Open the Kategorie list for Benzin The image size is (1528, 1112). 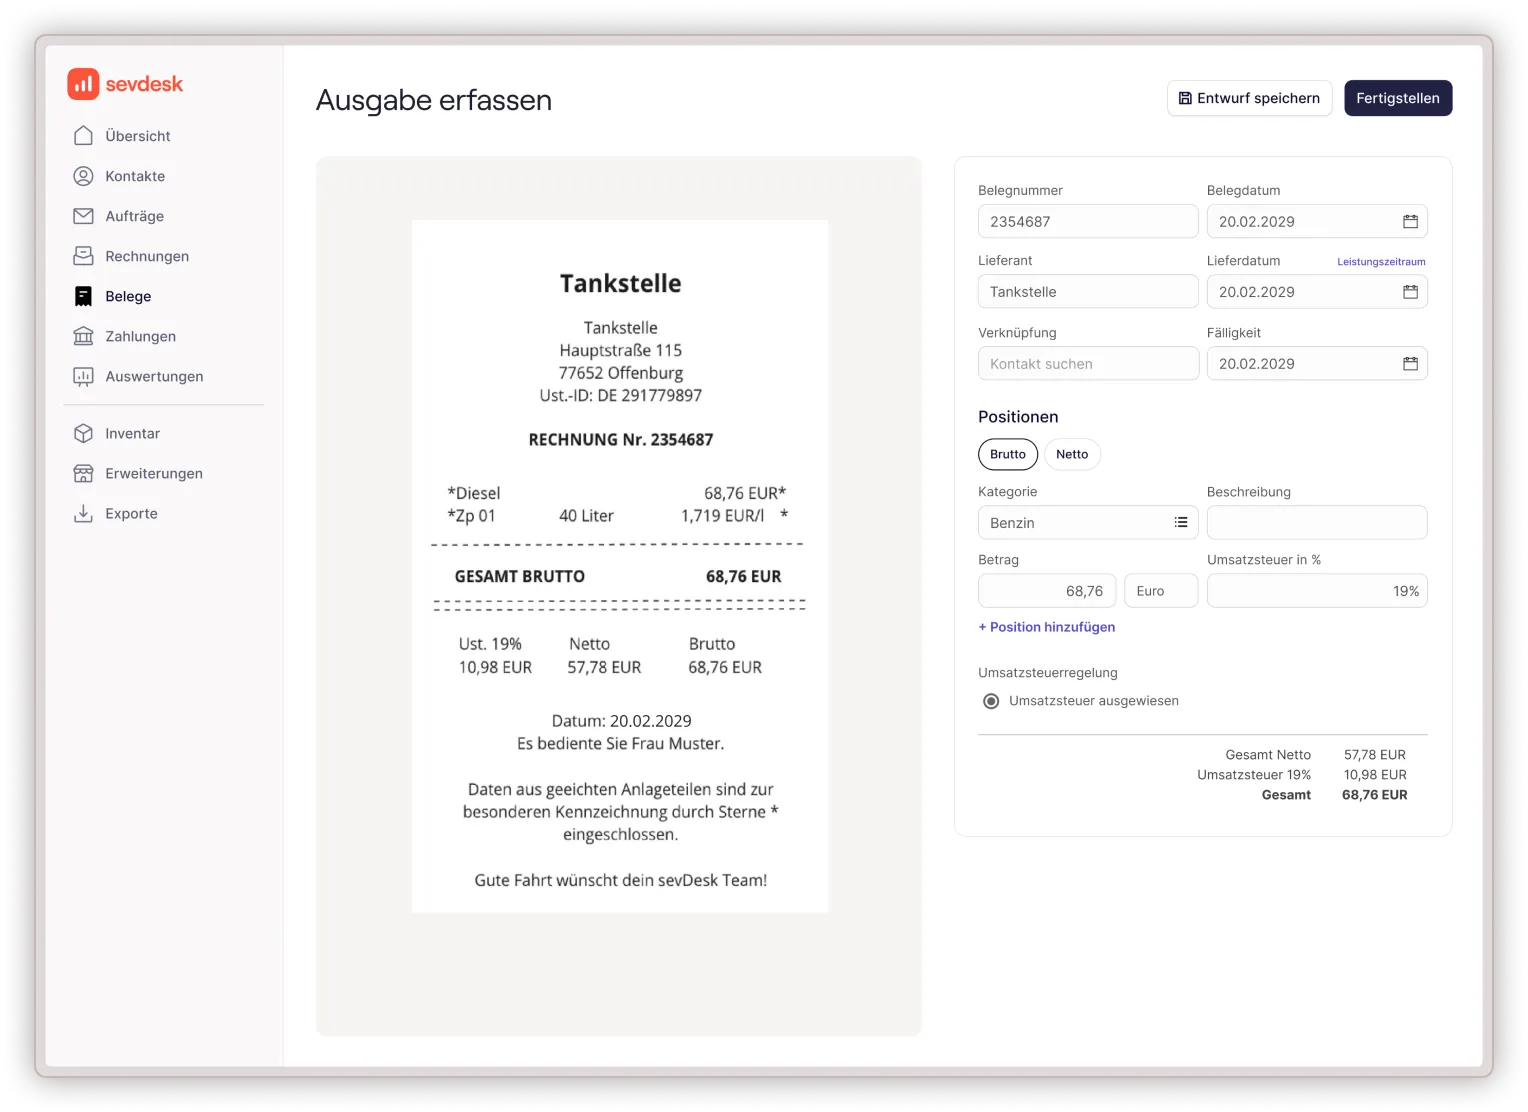[1180, 522]
